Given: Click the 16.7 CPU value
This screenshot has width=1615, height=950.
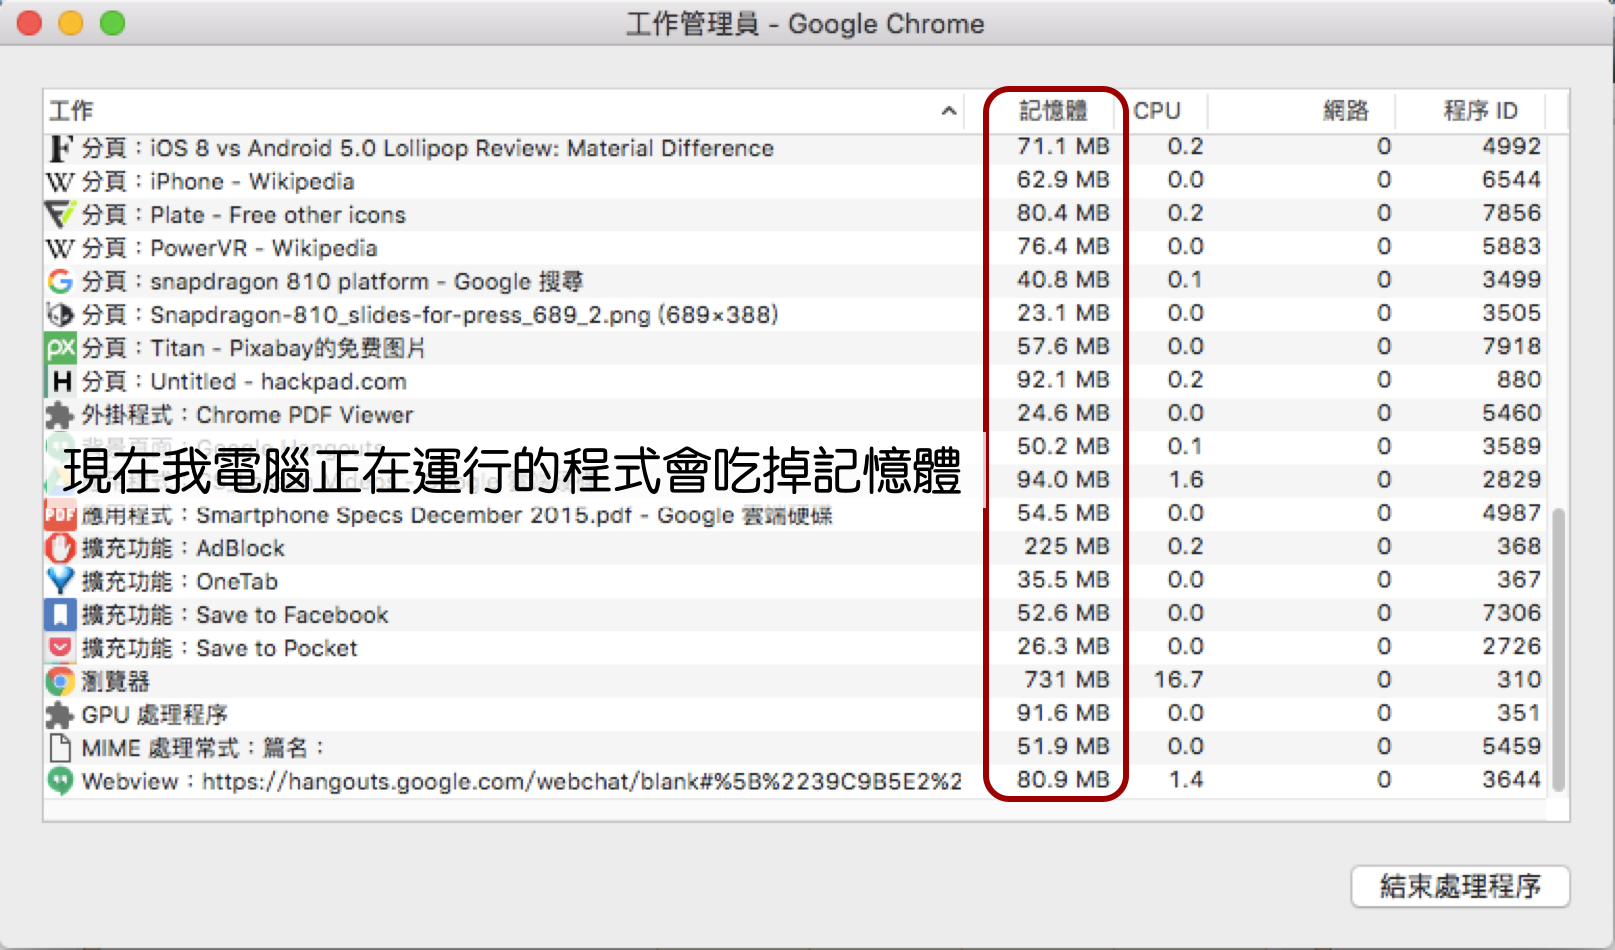Looking at the screenshot, I should pyautogui.click(x=1178, y=680).
